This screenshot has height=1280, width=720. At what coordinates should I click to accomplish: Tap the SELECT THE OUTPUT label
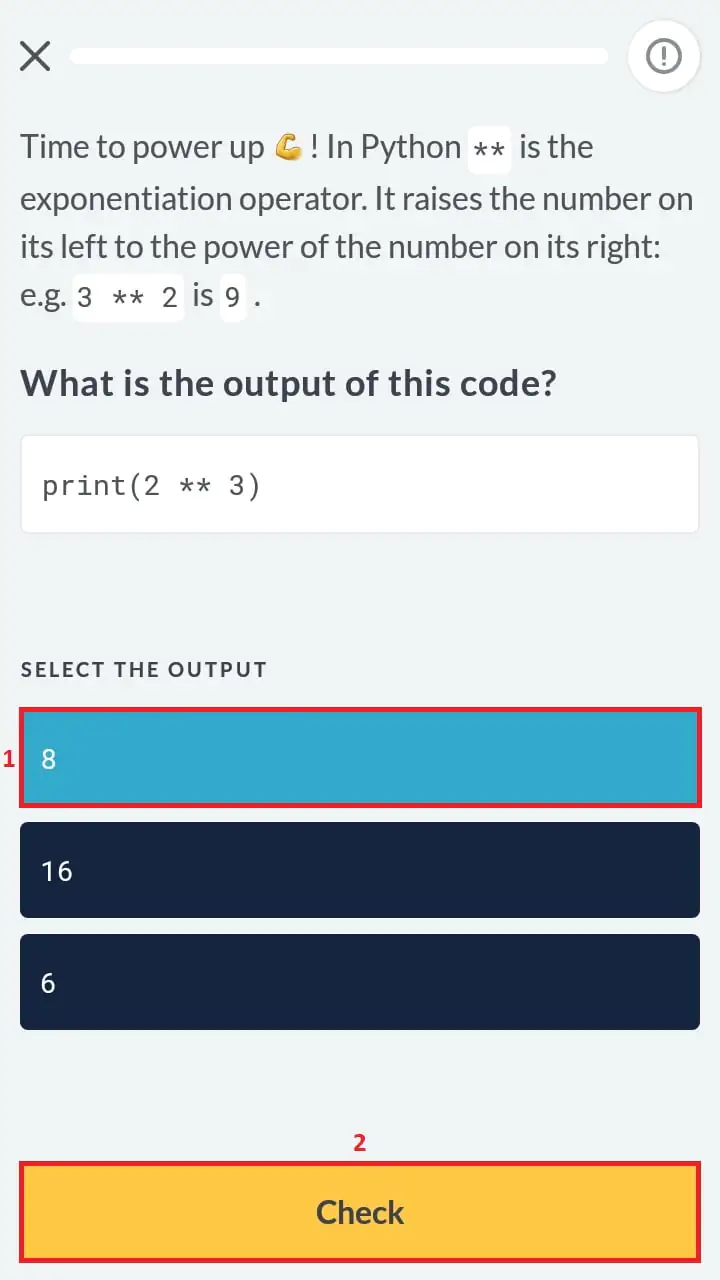[144, 670]
